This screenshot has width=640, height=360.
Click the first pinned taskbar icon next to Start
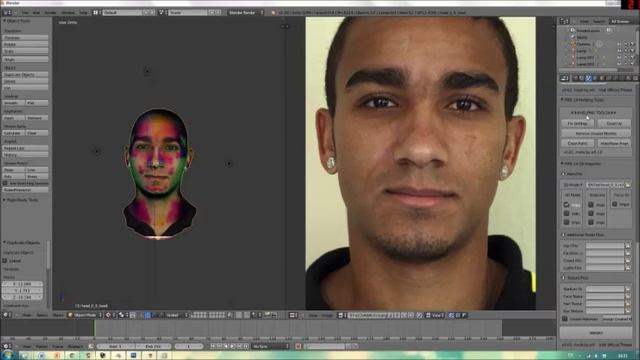click(x=25, y=356)
